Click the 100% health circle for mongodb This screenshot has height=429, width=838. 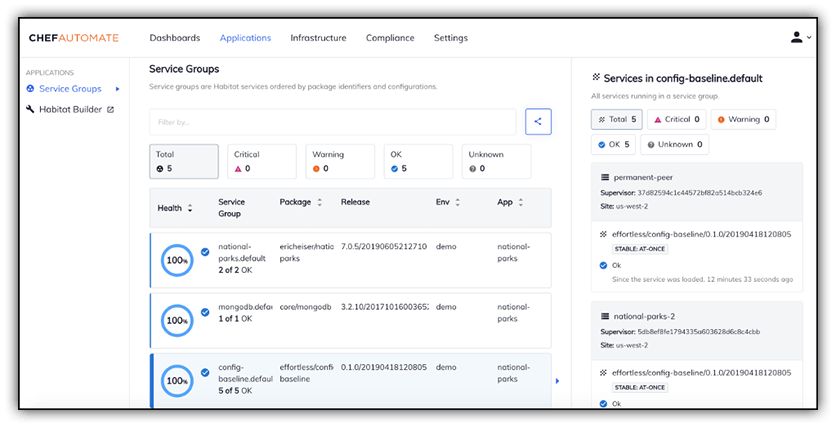(x=177, y=321)
